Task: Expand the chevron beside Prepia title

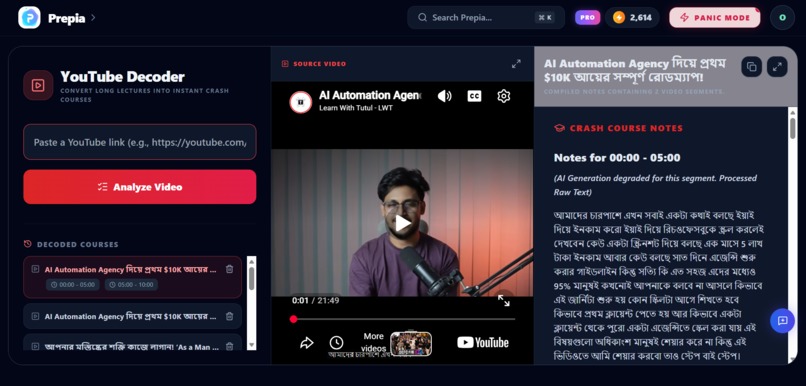Action: click(x=93, y=17)
